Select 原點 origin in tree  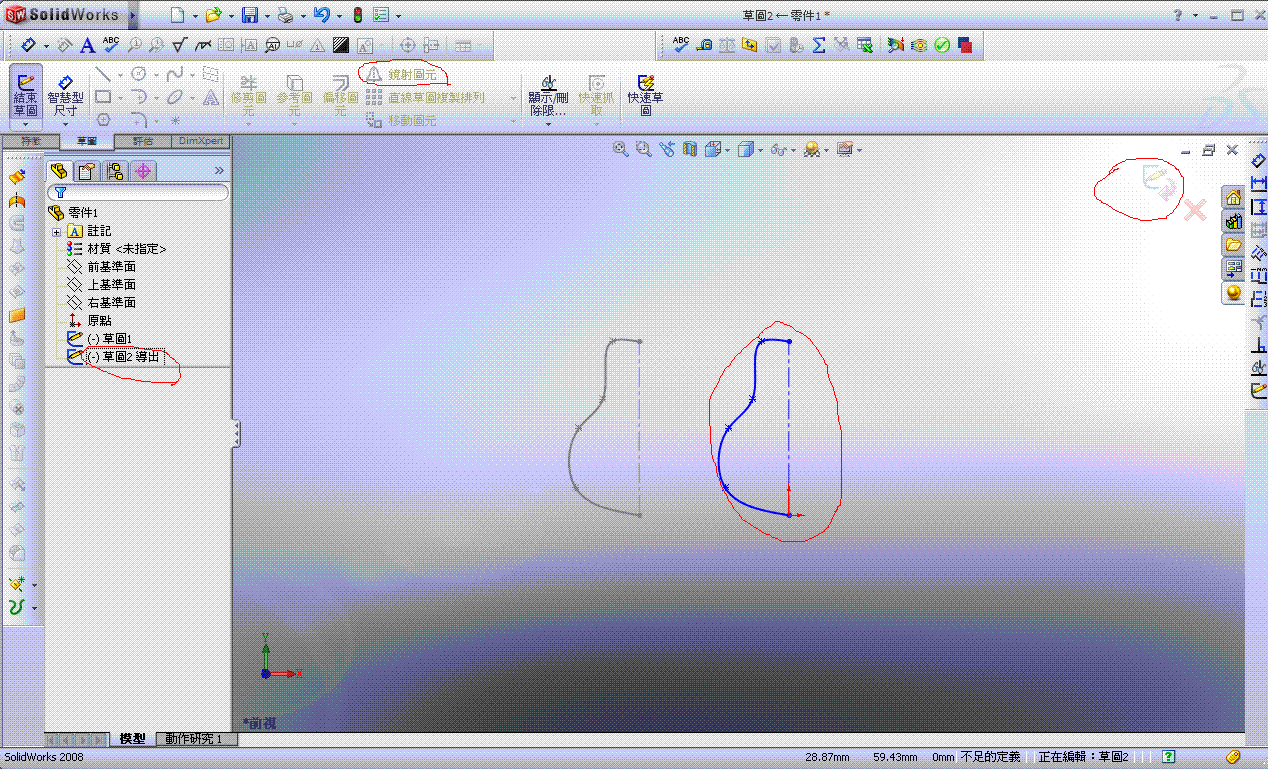coord(89,321)
